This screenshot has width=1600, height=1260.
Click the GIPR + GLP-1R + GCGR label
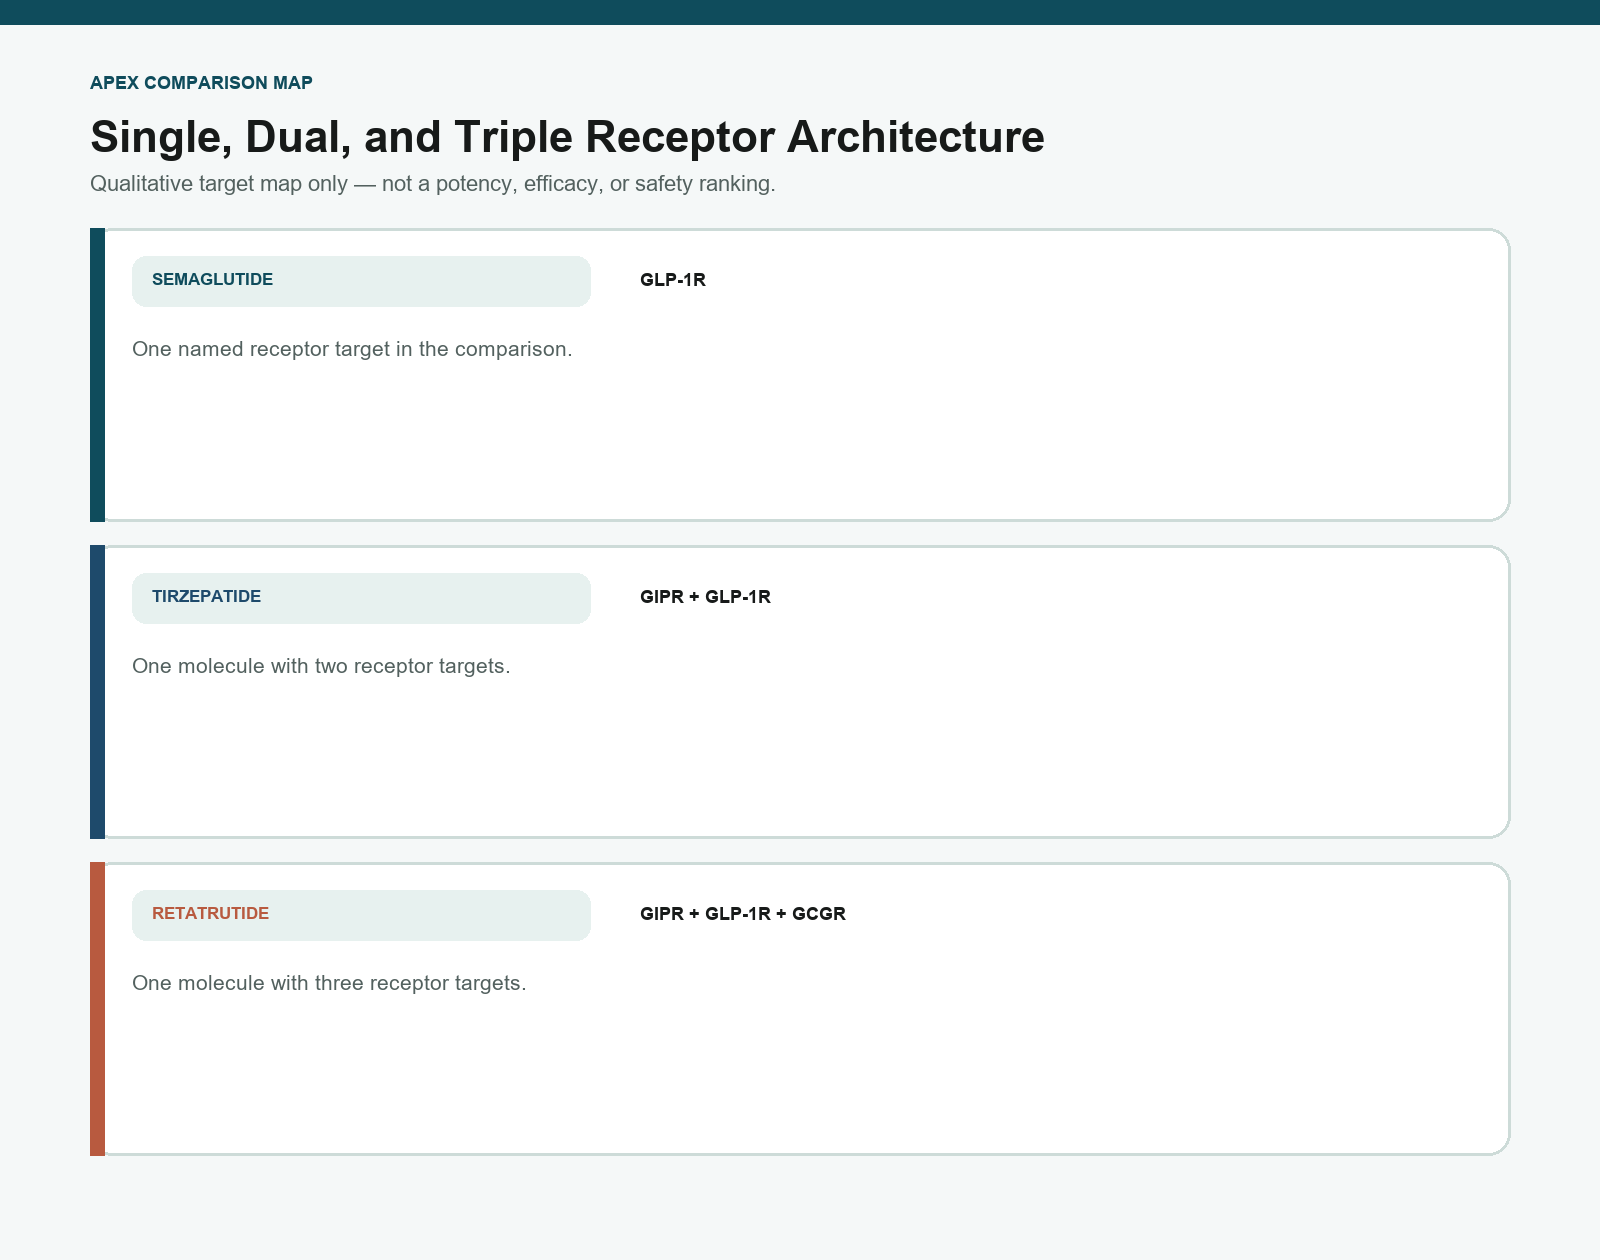[743, 914]
